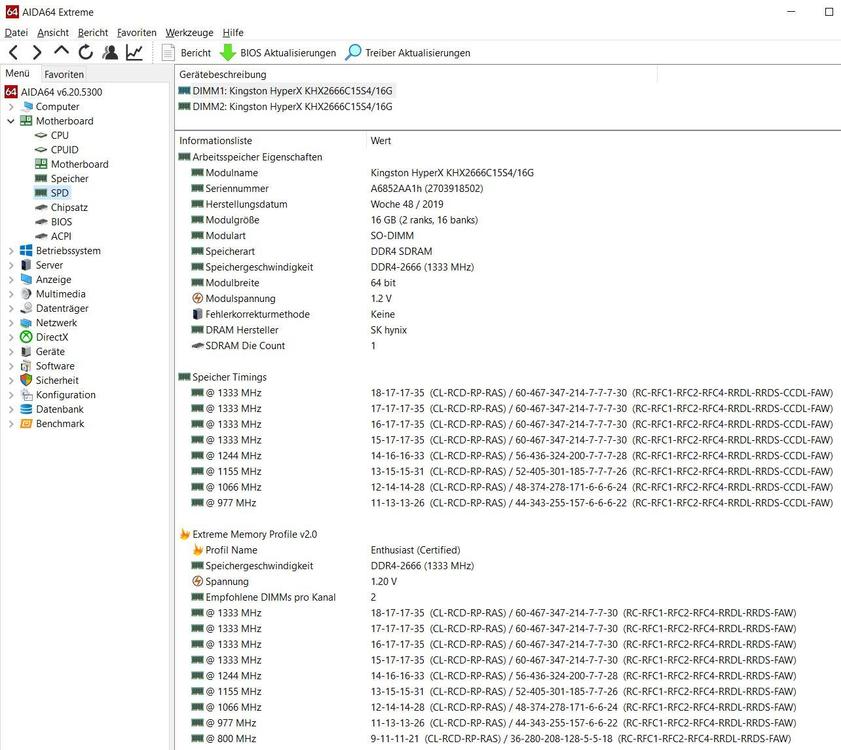Image resolution: width=841 pixels, height=750 pixels.
Task: Refresh the page with the reload icon
Action: tap(85, 53)
